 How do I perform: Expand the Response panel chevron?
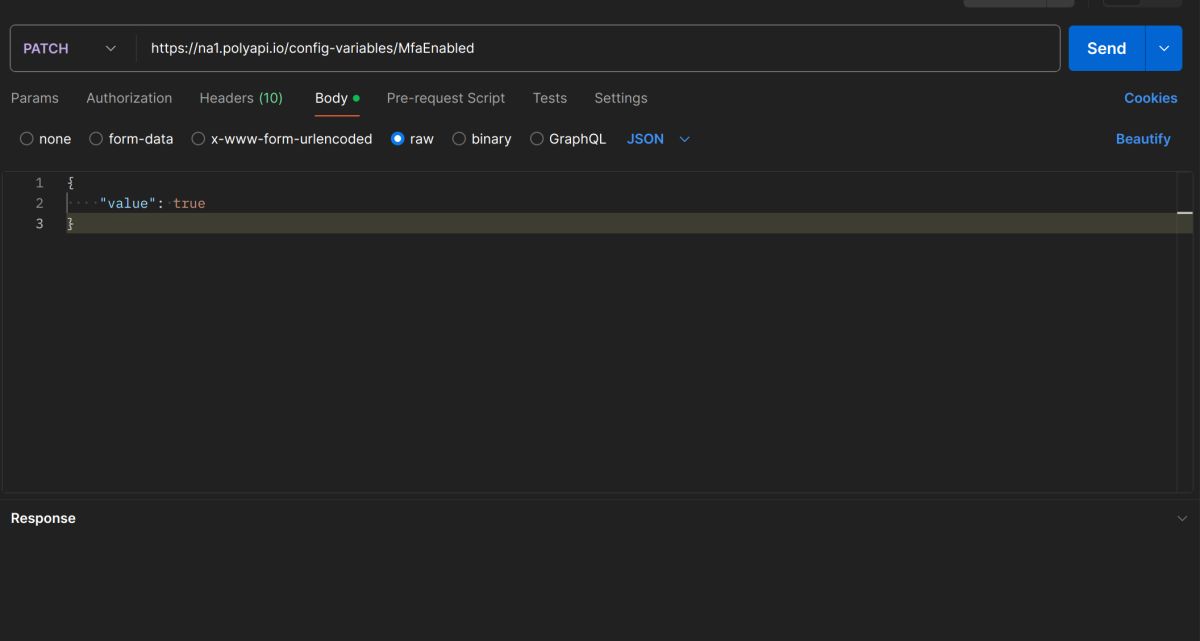[x=1182, y=518]
